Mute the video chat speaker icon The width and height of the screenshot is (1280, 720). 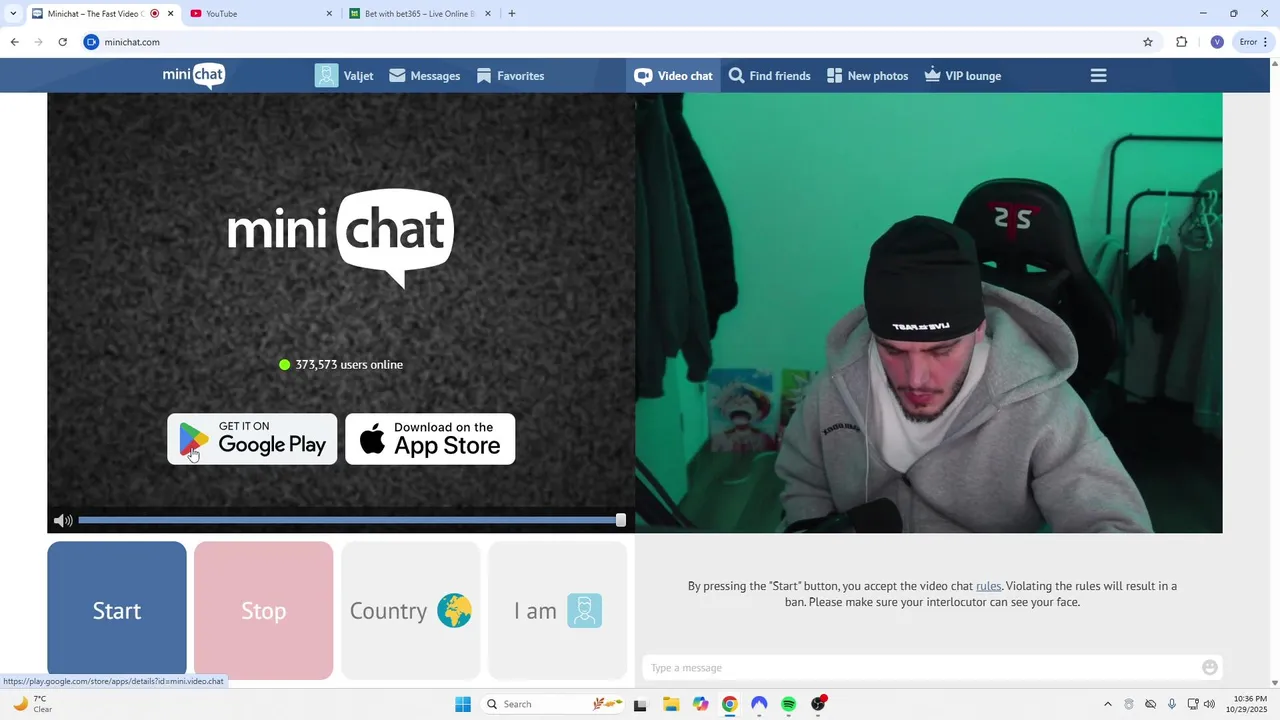[63, 520]
